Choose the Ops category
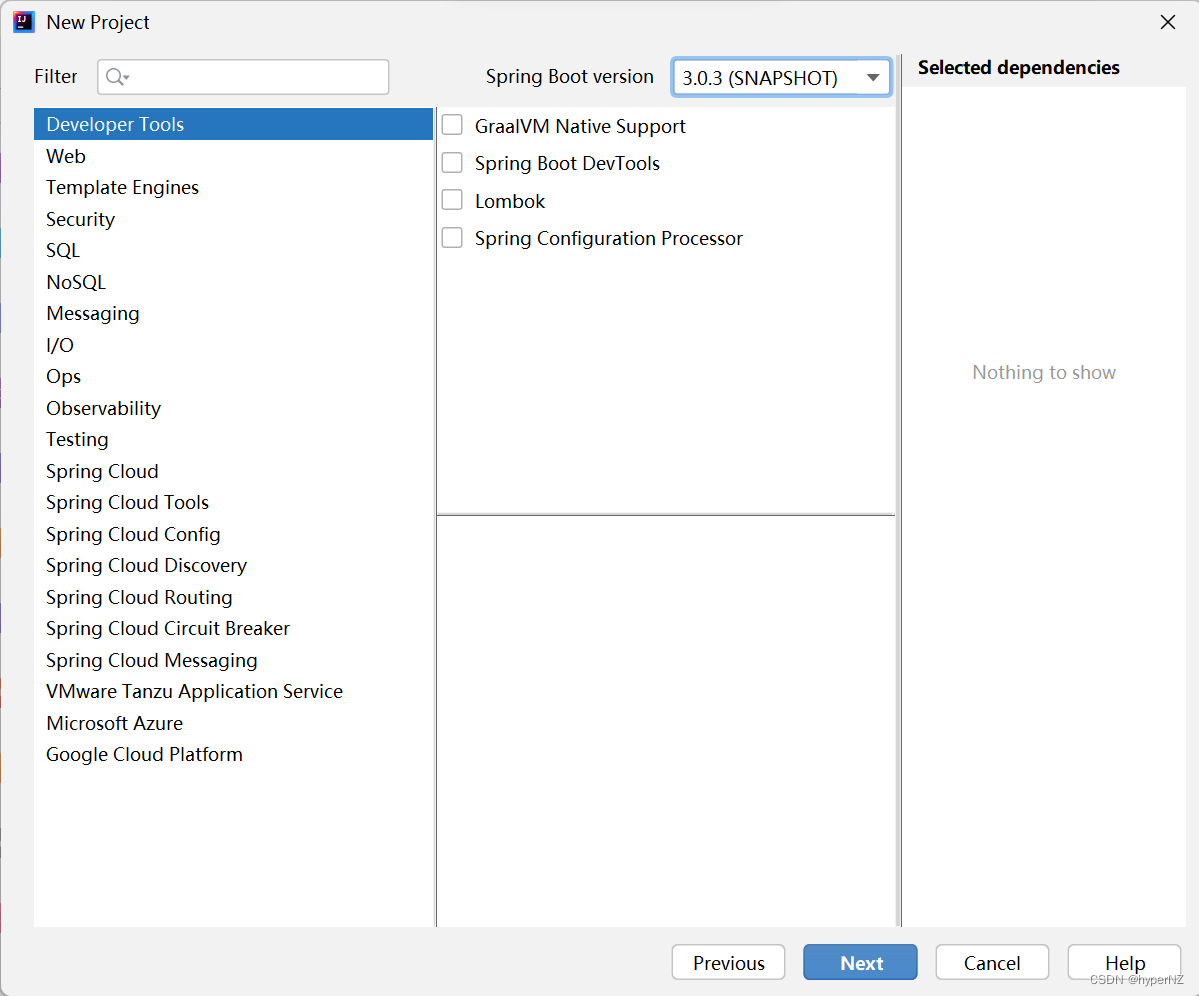Image resolution: width=1199 pixels, height=996 pixels. pos(233,377)
